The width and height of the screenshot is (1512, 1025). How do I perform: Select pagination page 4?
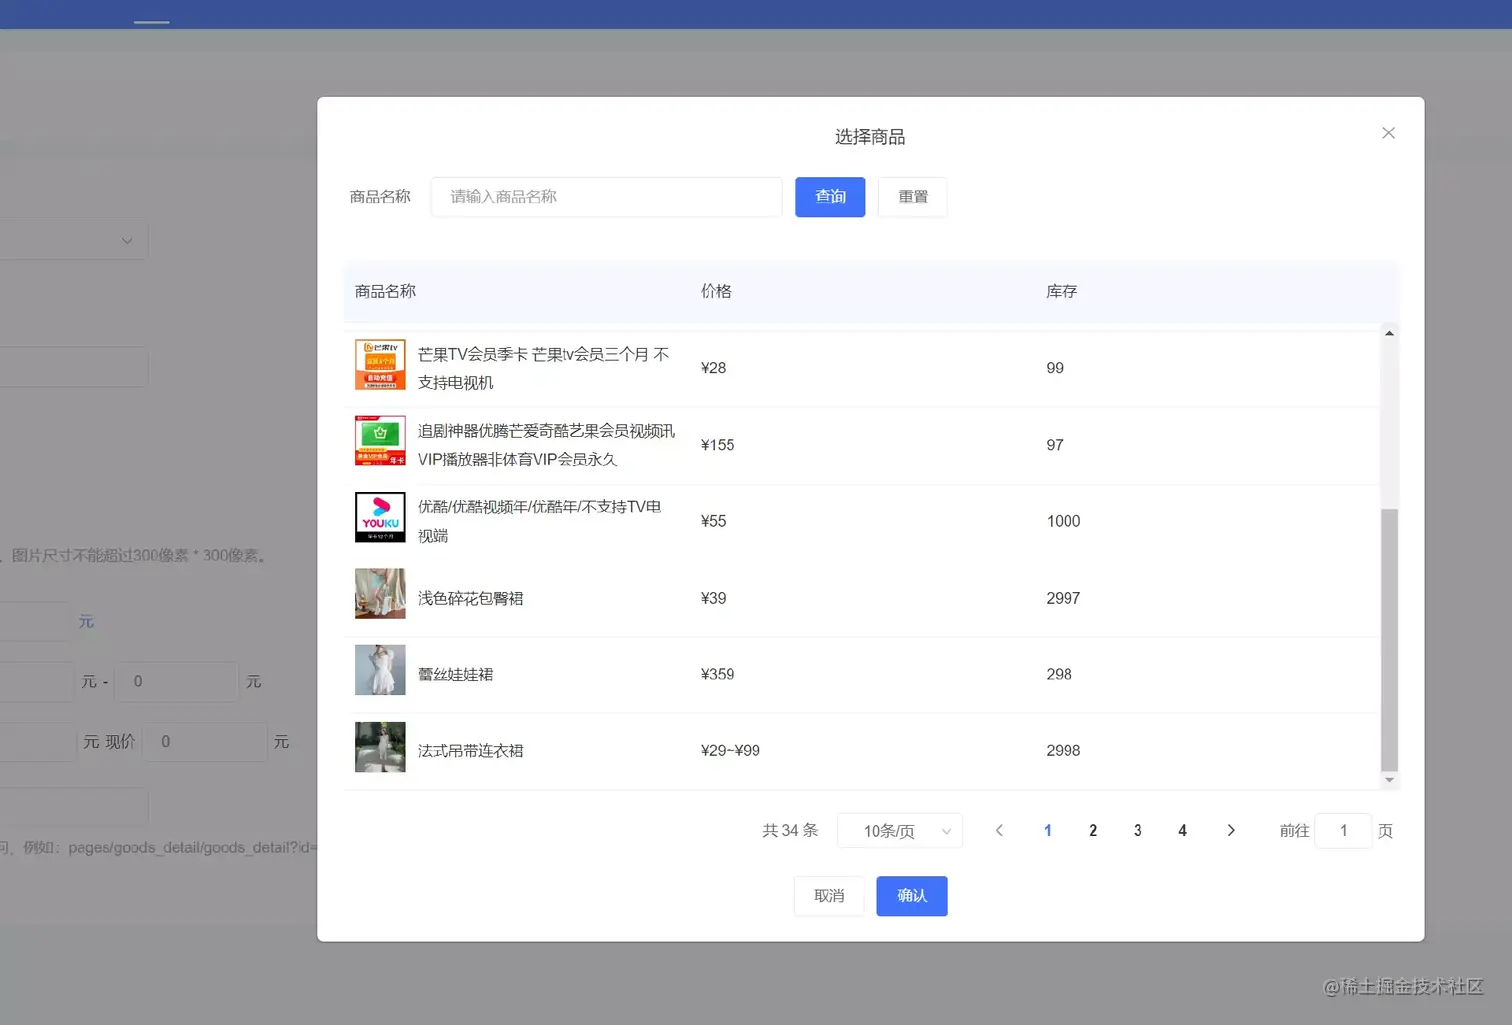(x=1182, y=831)
